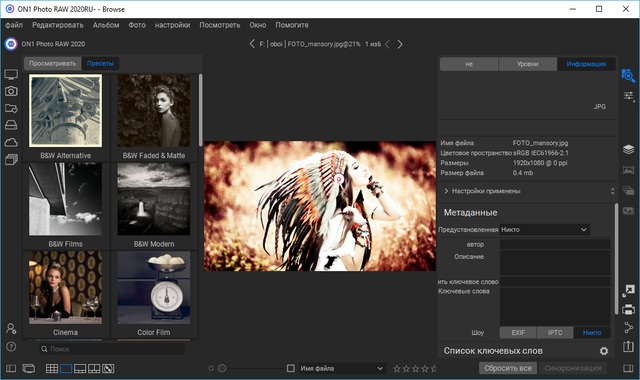Click the Print icon in right sidebar
Image resolution: width=640 pixels, height=380 pixels.
tap(628, 309)
